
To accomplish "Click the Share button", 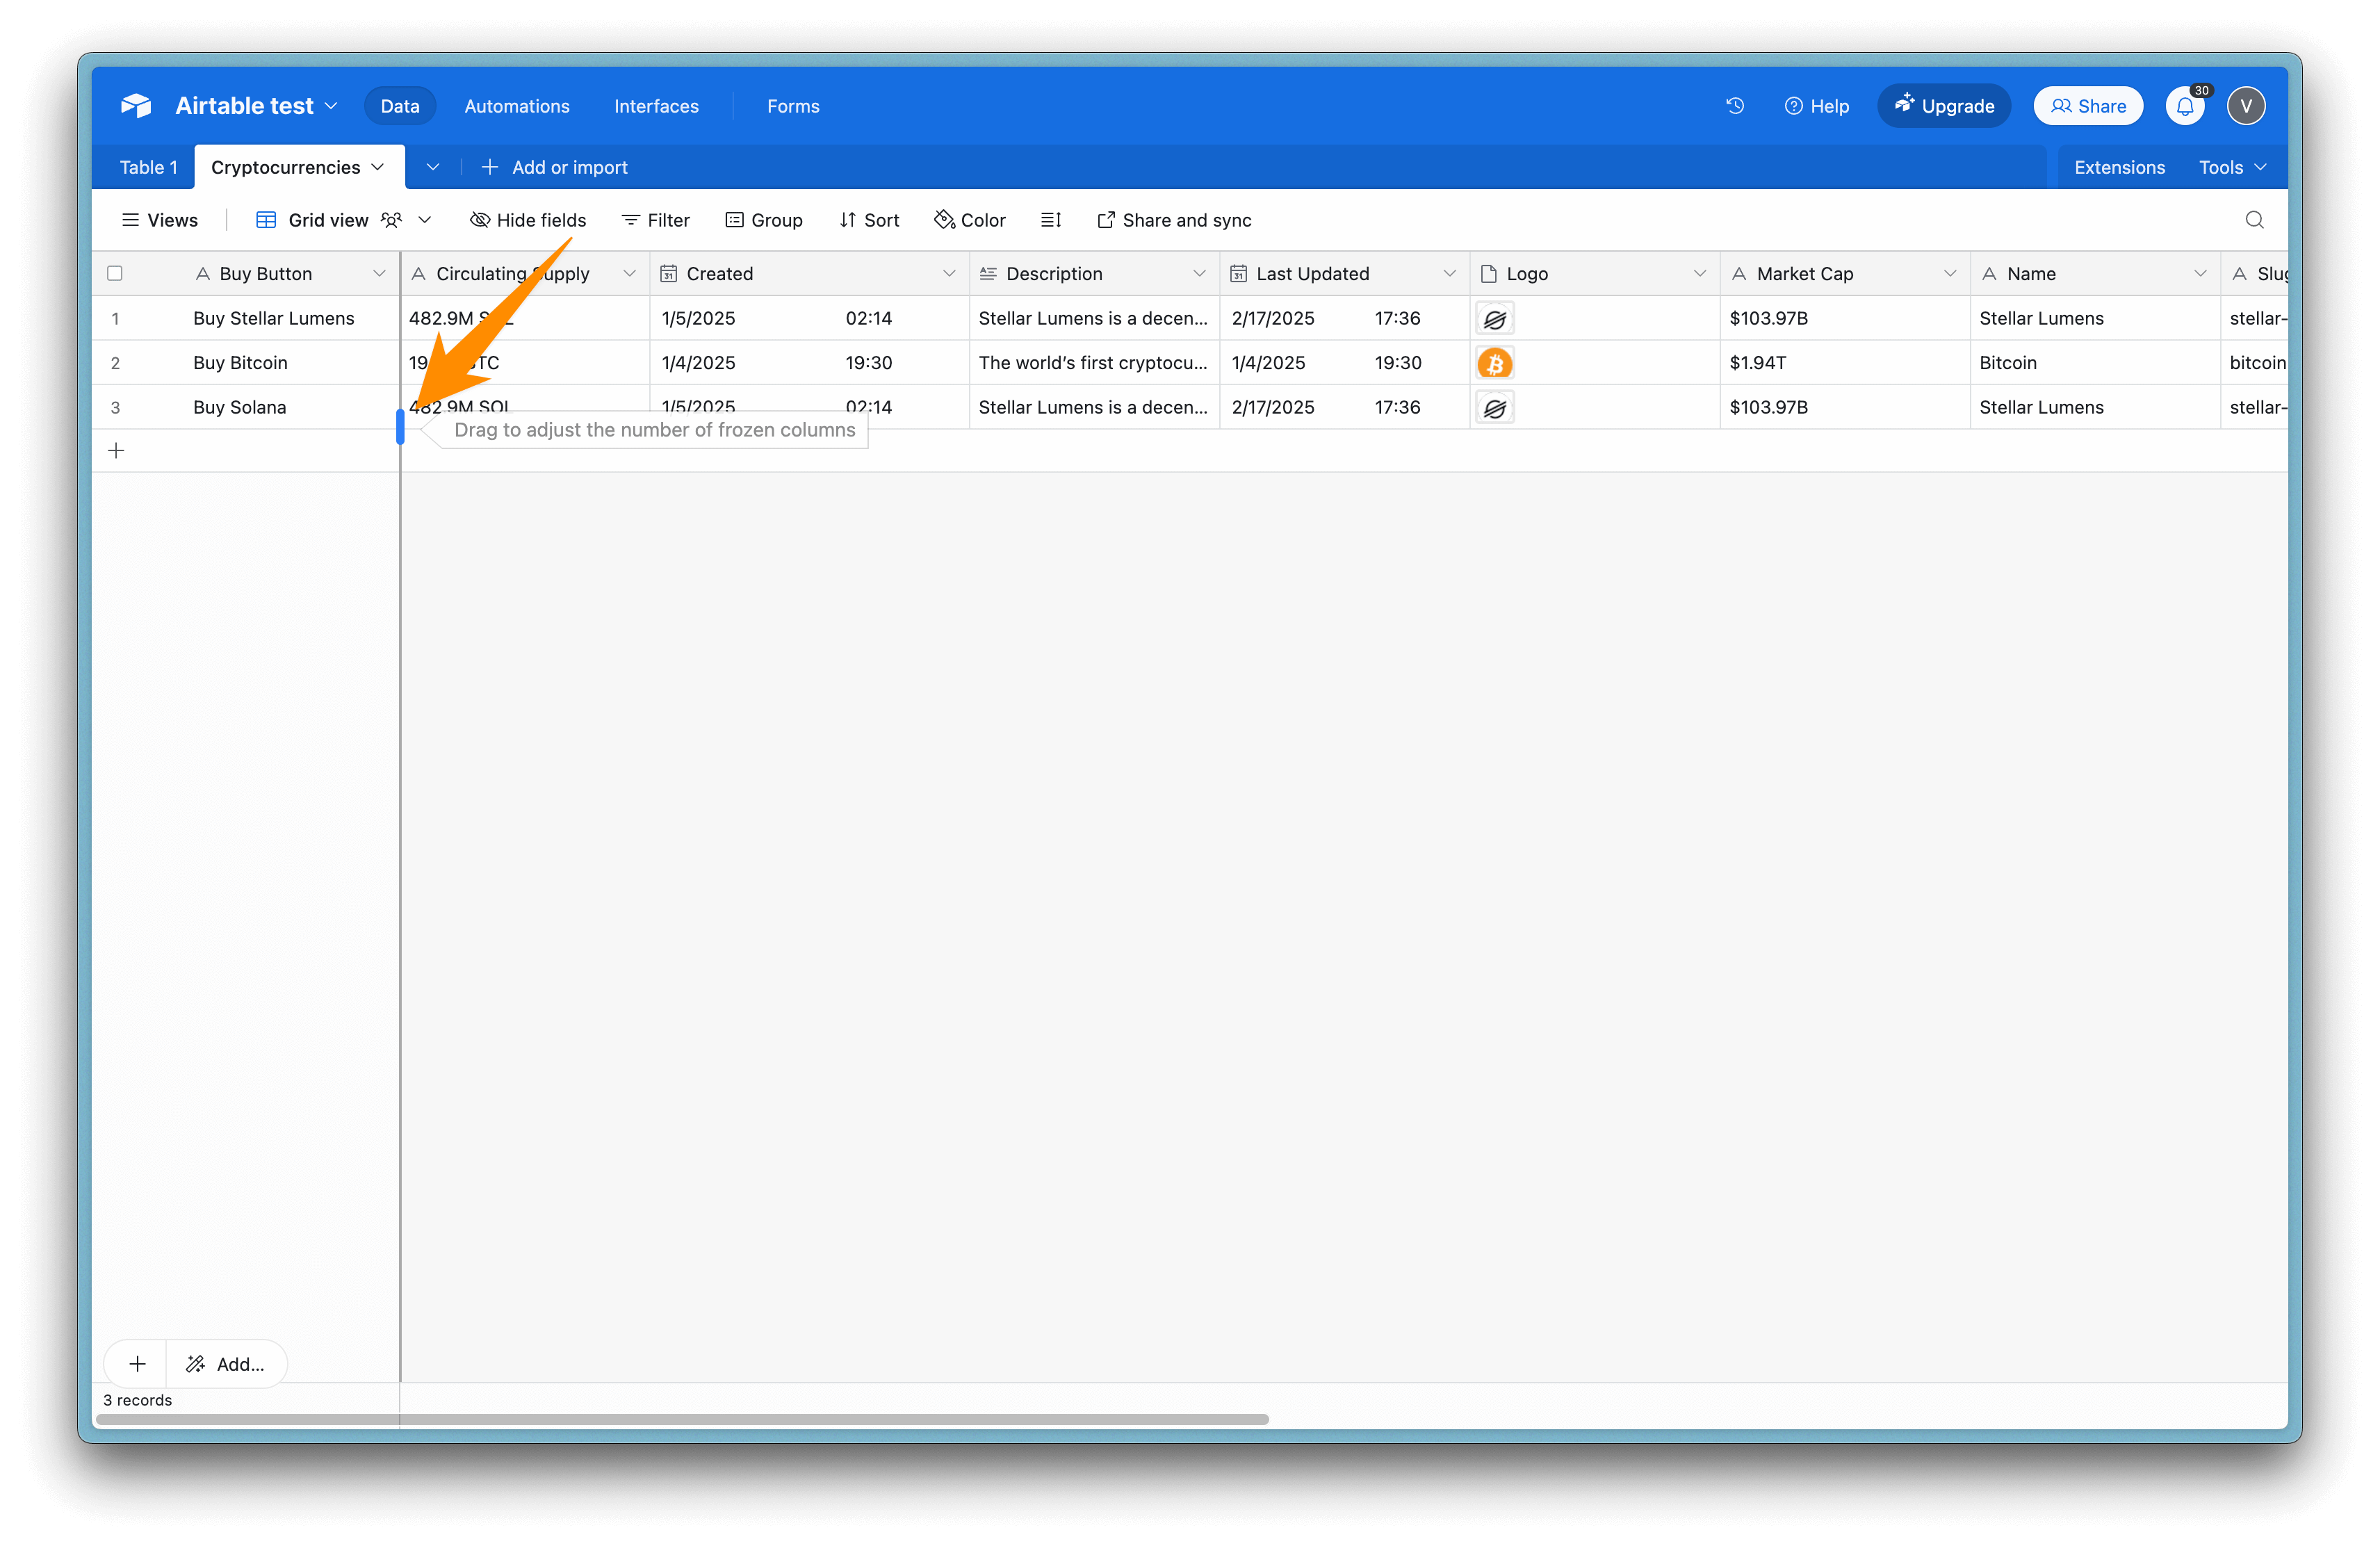I will 2088,106.
